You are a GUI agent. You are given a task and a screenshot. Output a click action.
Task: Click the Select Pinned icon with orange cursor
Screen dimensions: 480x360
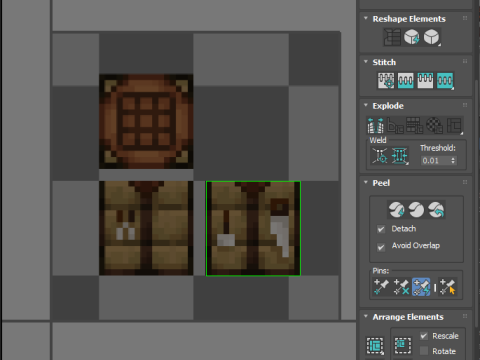447,287
